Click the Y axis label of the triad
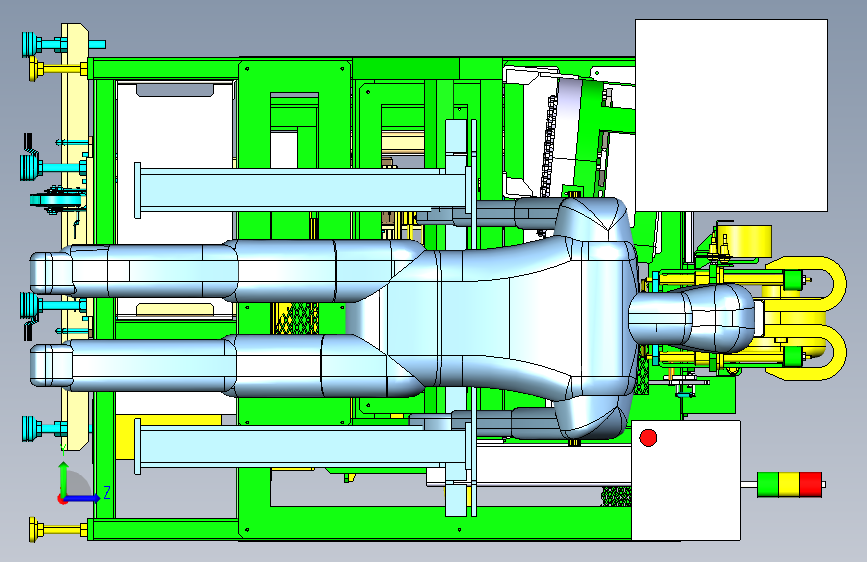This screenshot has width=867, height=562. (63, 449)
